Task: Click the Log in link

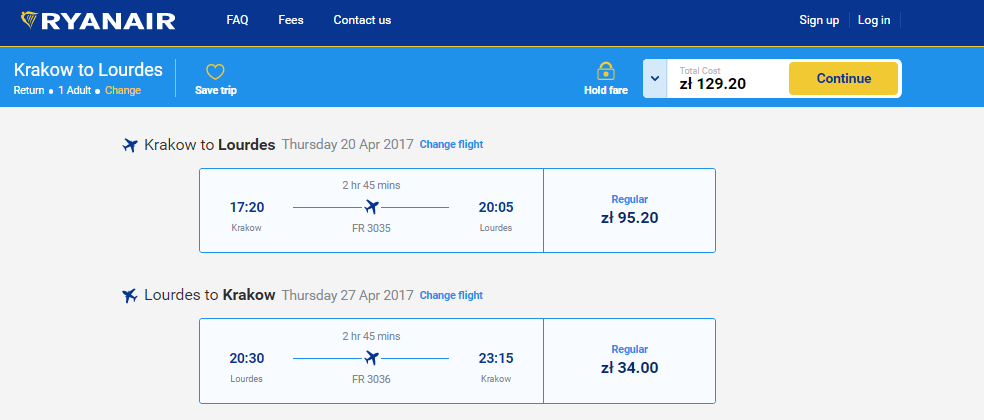Action: point(874,20)
